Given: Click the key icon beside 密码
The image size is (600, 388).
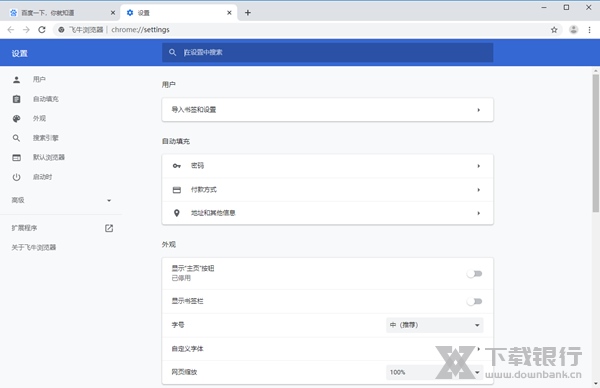Looking at the screenshot, I should (x=176, y=166).
